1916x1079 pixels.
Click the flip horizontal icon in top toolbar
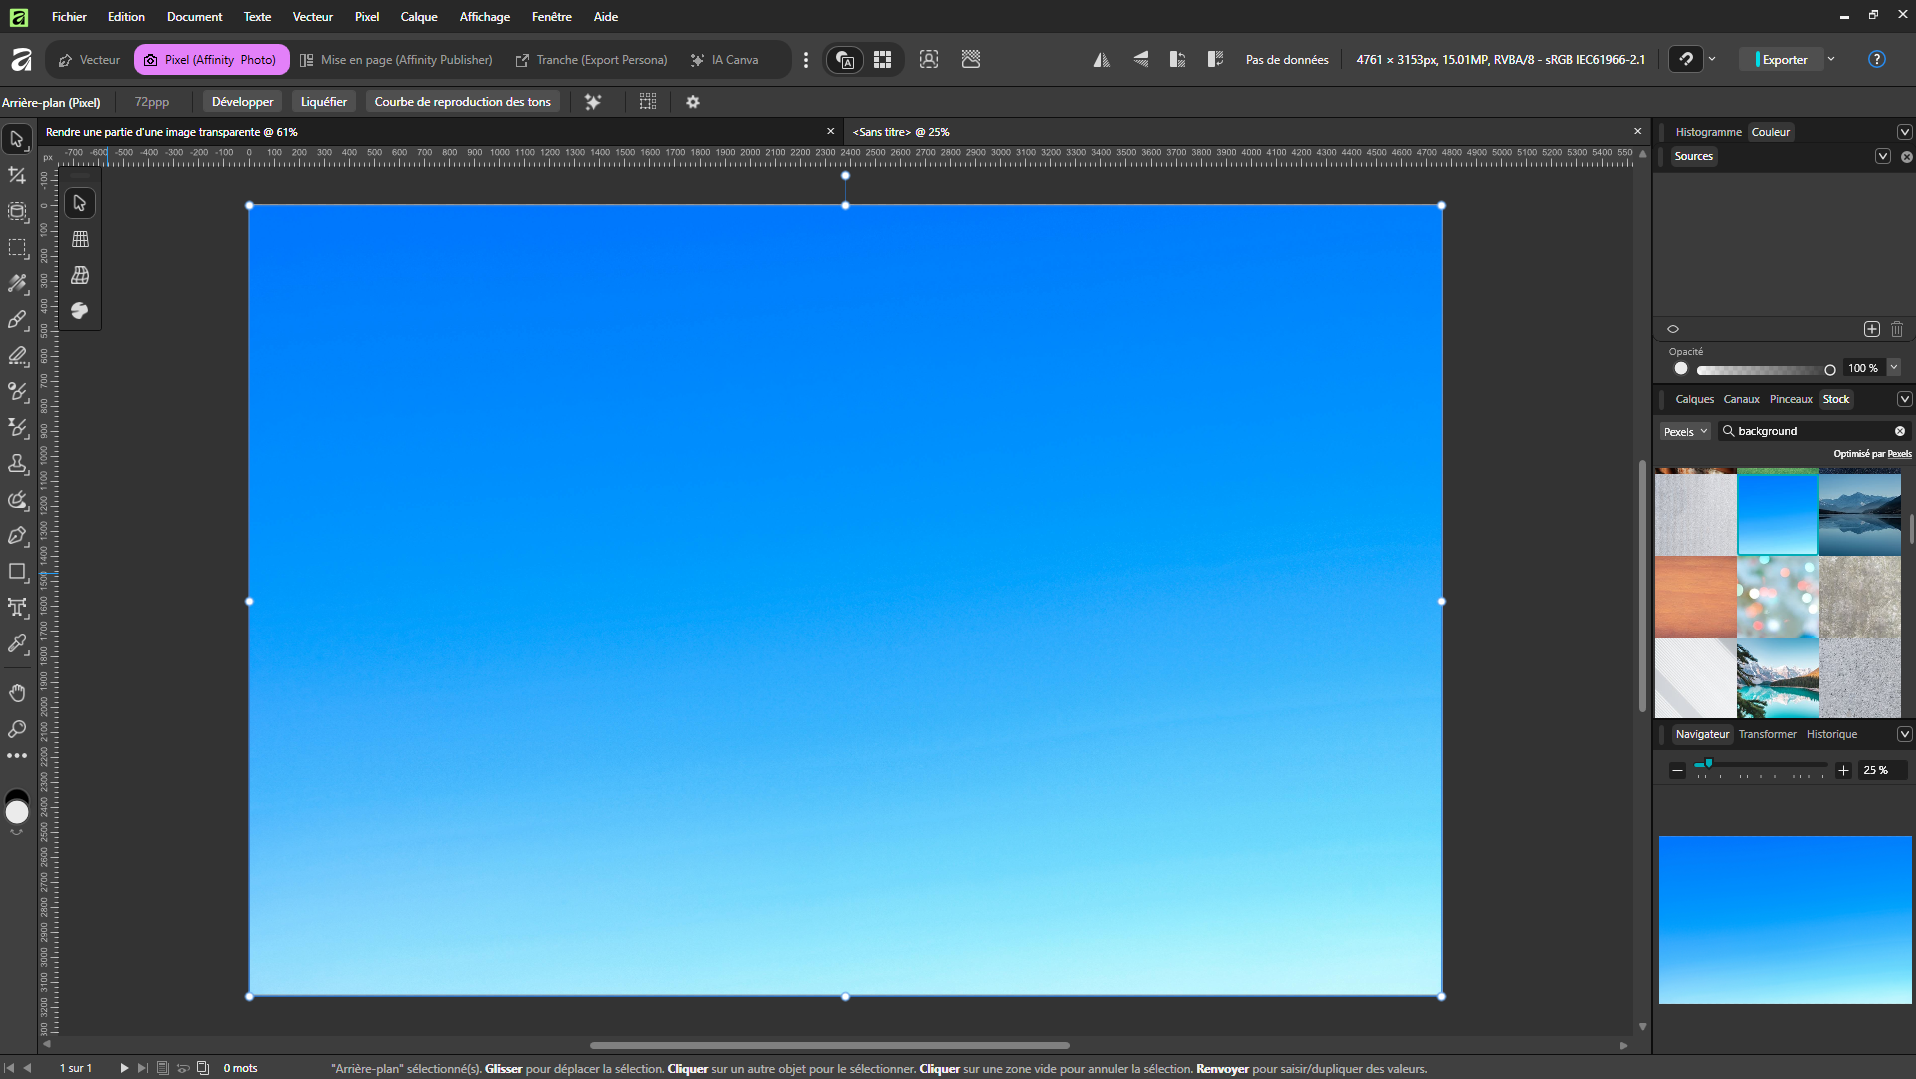(1101, 60)
